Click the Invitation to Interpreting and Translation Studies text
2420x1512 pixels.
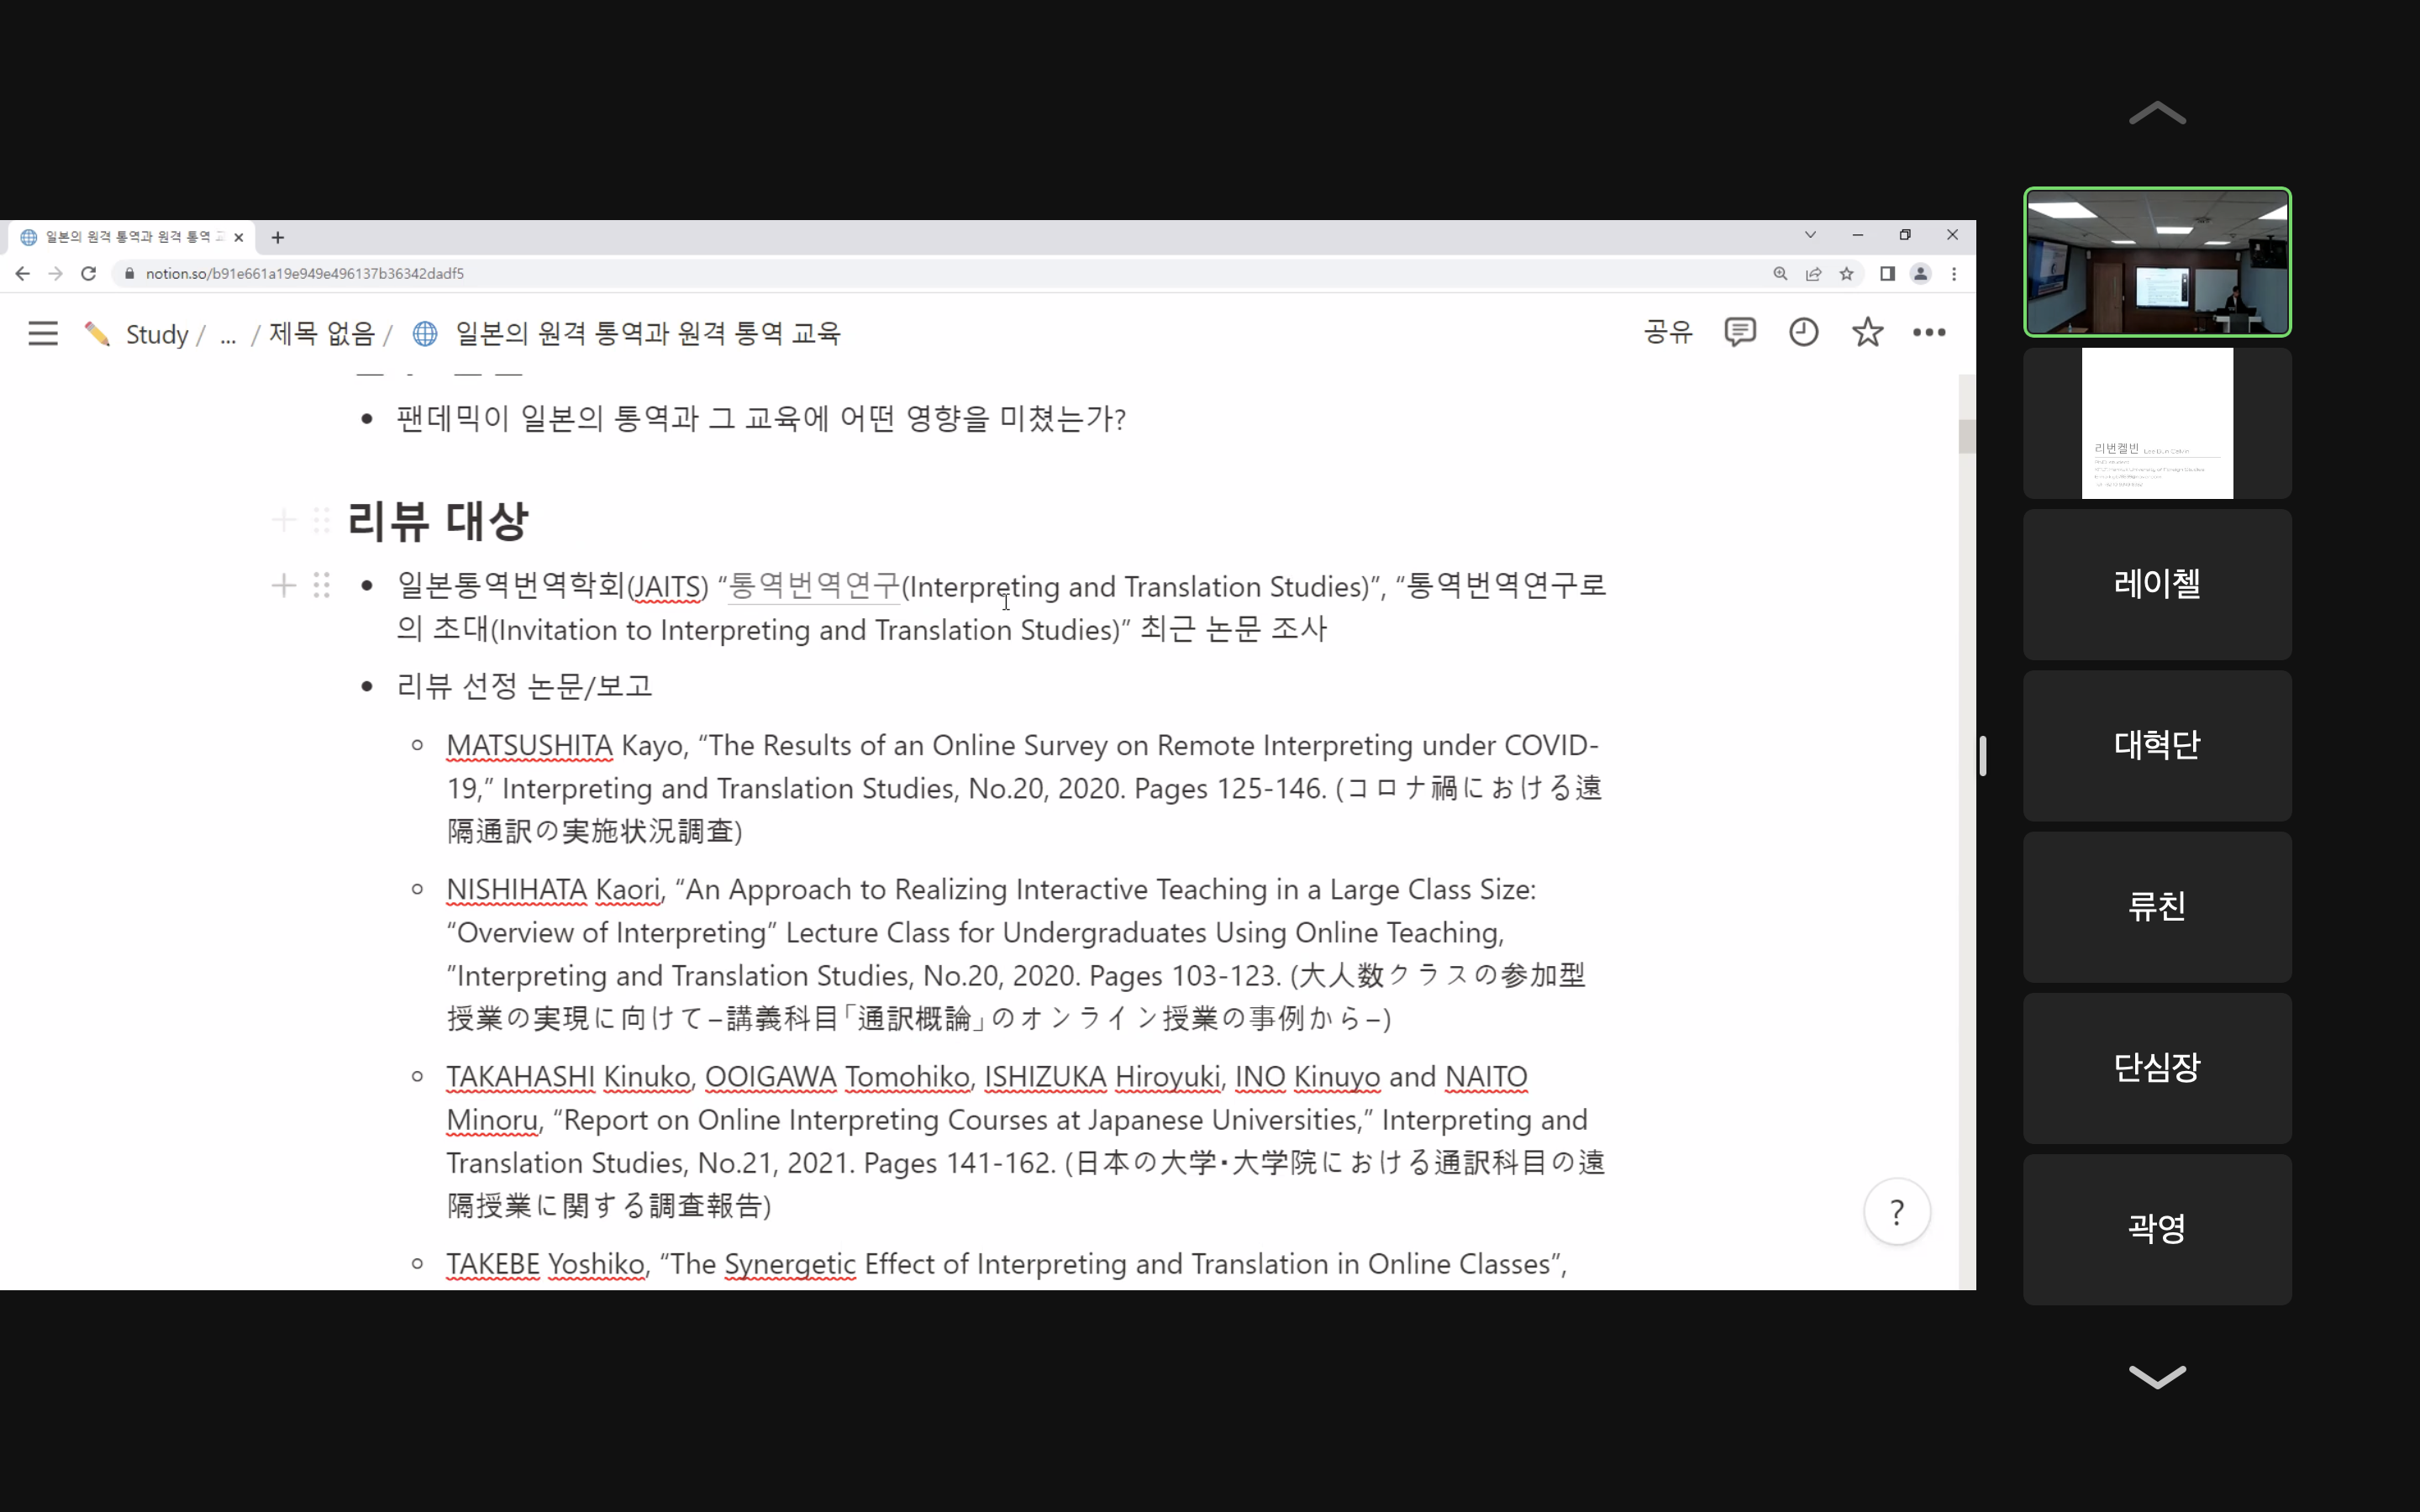point(805,630)
